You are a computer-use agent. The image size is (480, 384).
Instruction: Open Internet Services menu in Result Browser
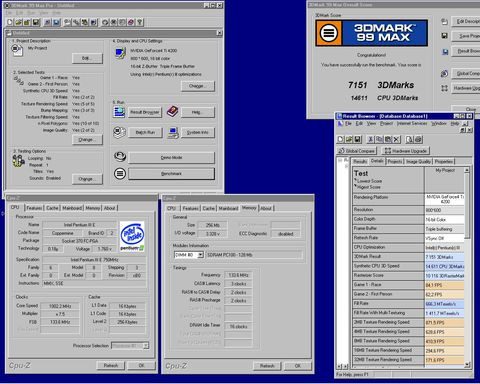coord(412,124)
